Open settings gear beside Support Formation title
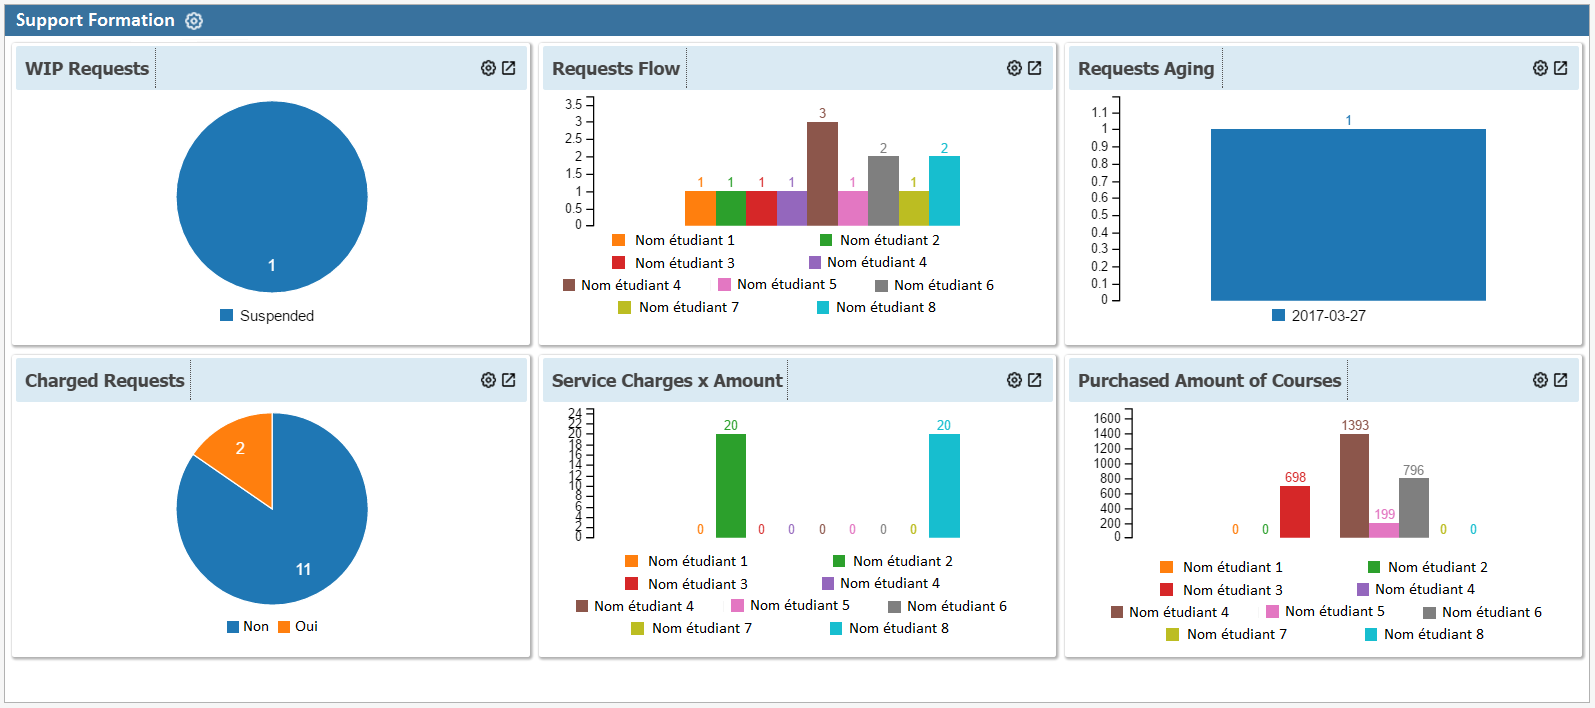Image resolution: width=1595 pixels, height=708 pixels. (x=194, y=21)
